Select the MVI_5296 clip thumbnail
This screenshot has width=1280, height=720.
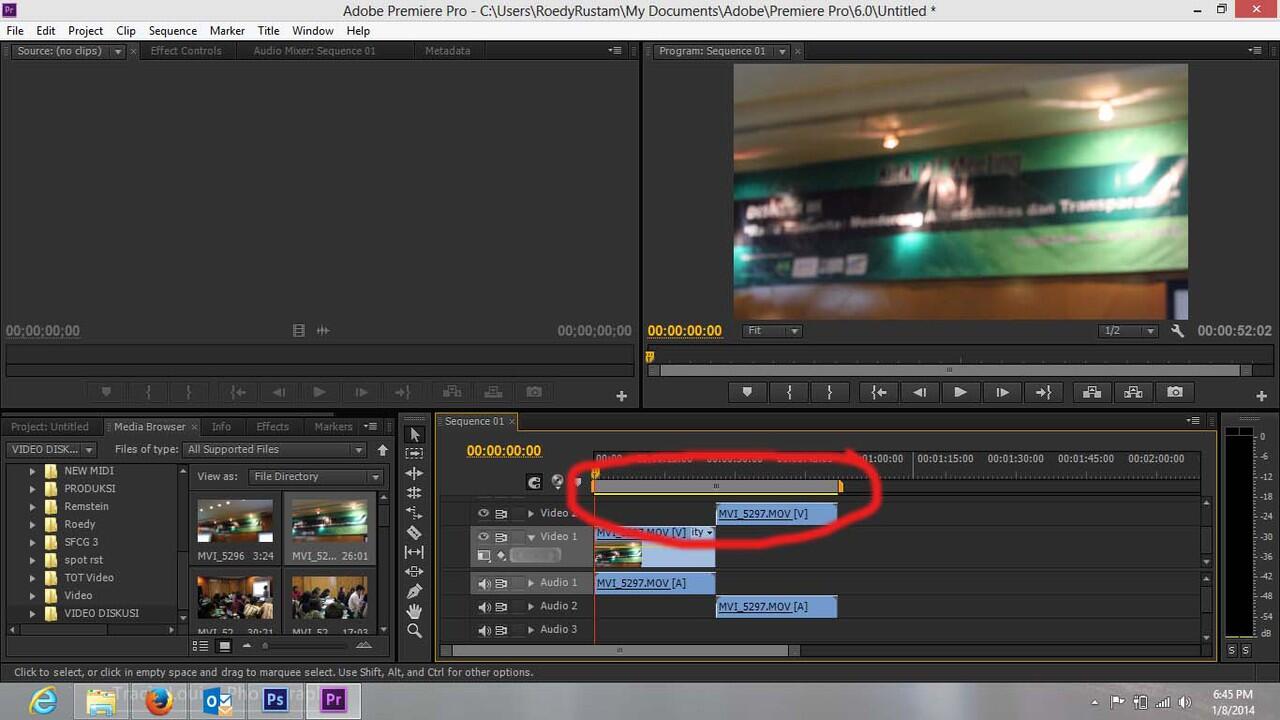point(235,521)
